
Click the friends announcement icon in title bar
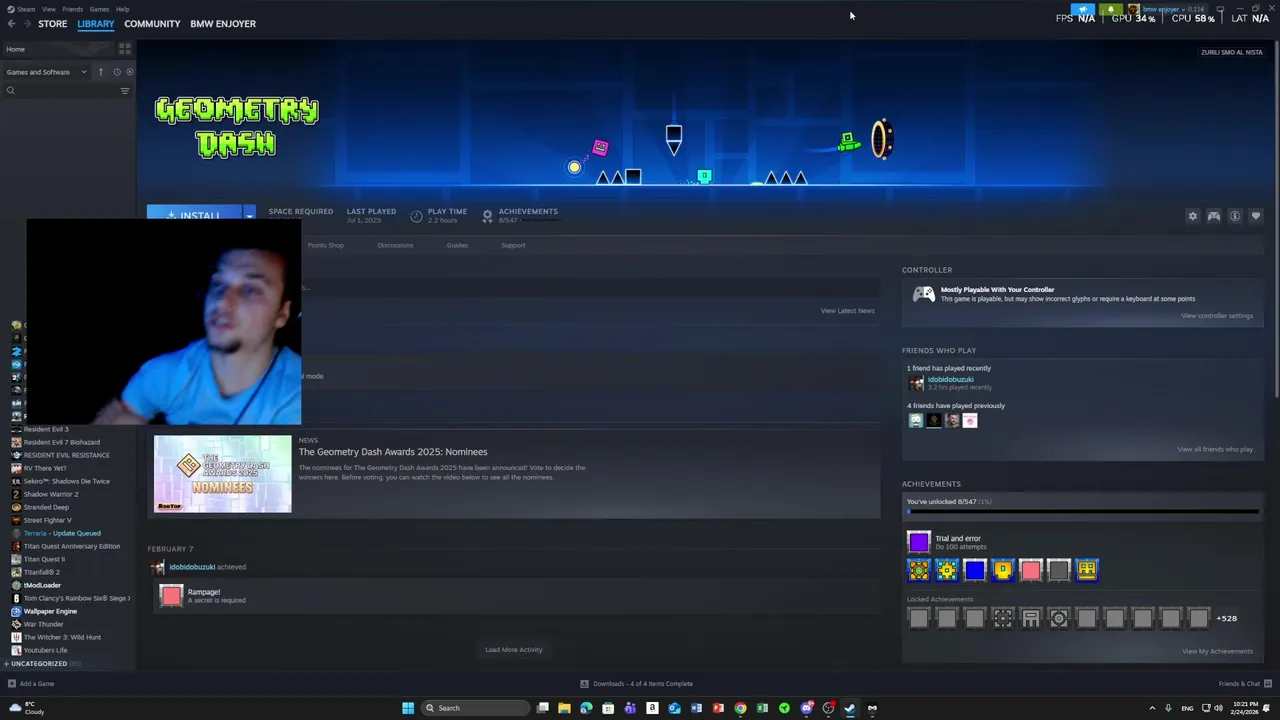[x=1083, y=9]
